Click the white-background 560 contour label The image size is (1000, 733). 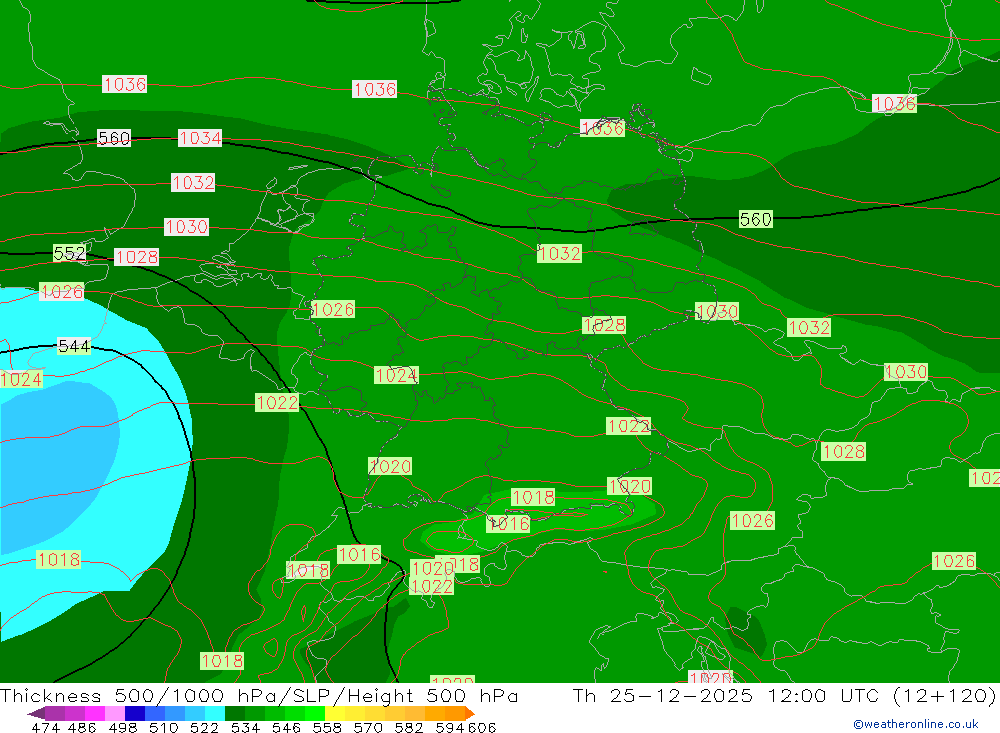click(x=114, y=138)
